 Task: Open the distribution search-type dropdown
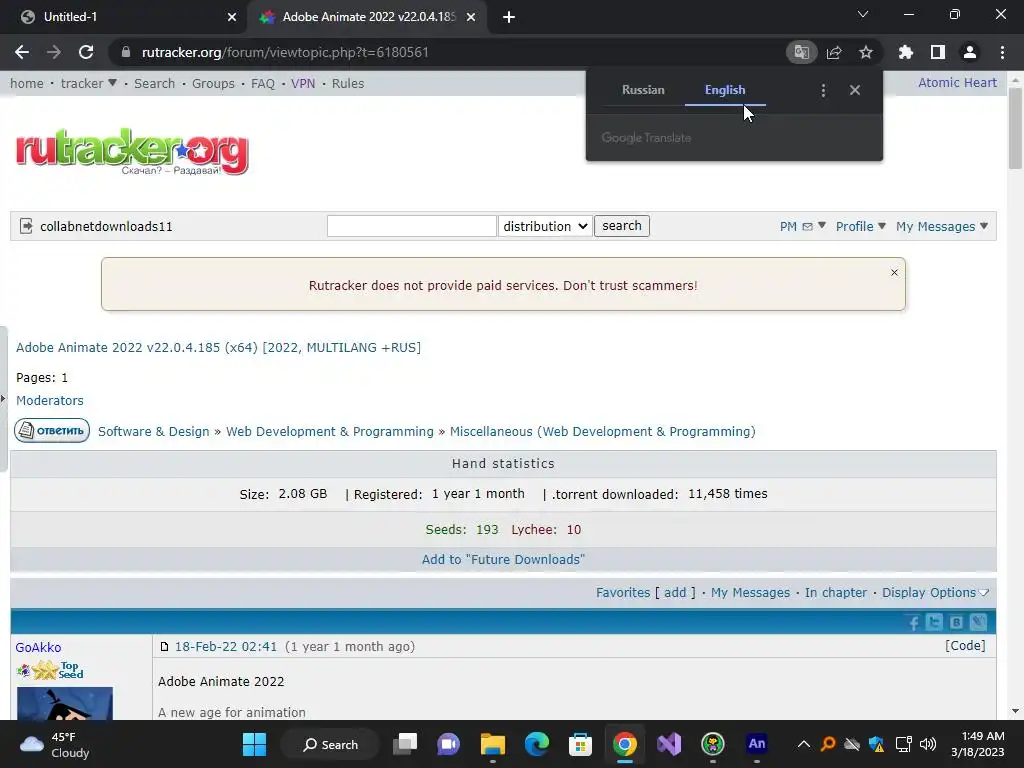point(545,226)
